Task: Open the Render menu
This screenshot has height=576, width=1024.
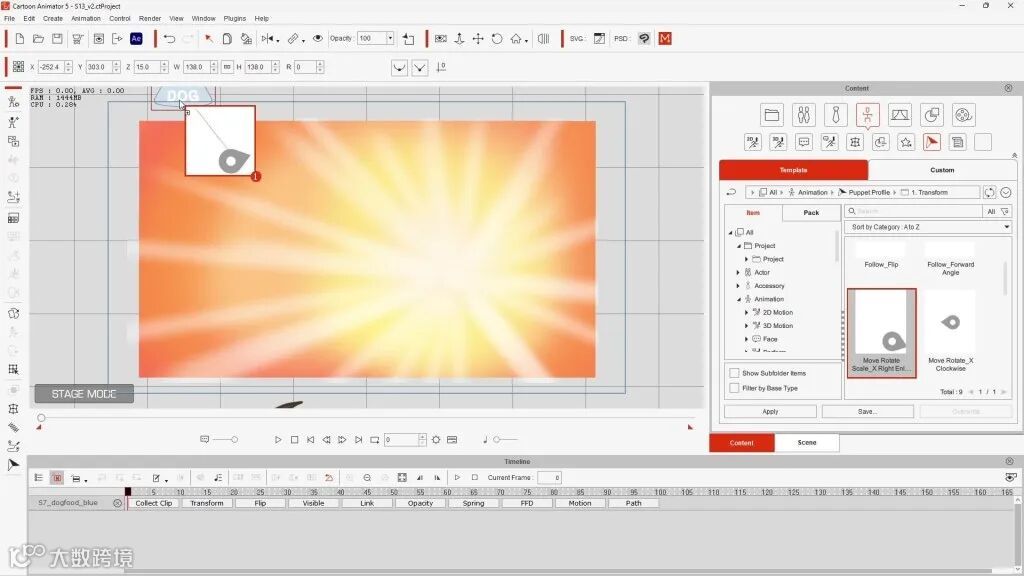Action: click(150, 18)
